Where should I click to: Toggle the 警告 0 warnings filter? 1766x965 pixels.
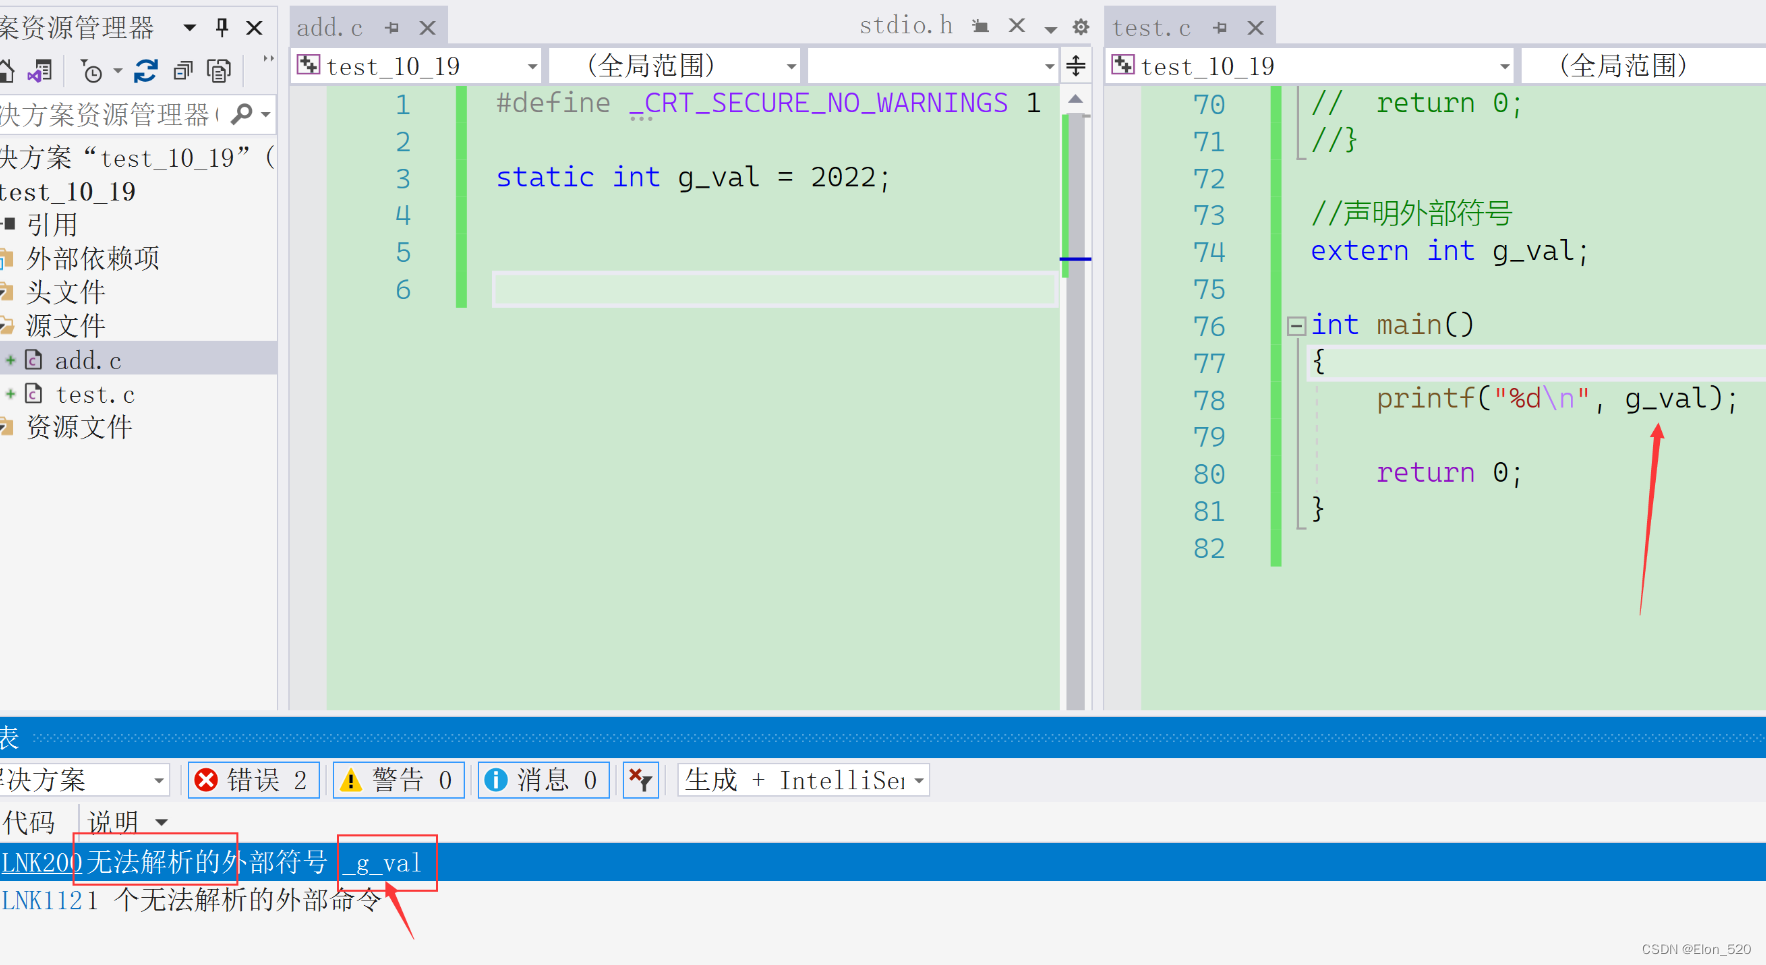coord(398,780)
